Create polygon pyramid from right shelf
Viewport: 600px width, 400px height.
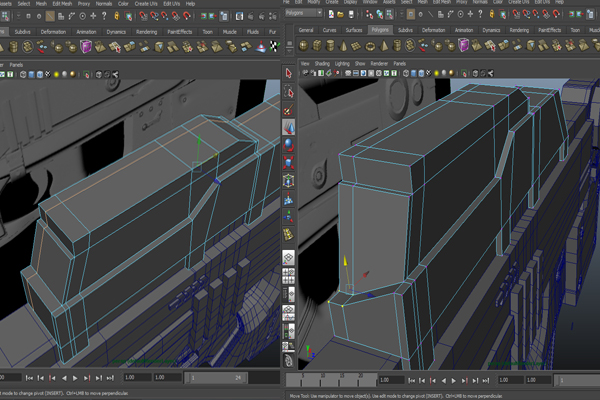pyautogui.click(x=383, y=46)
